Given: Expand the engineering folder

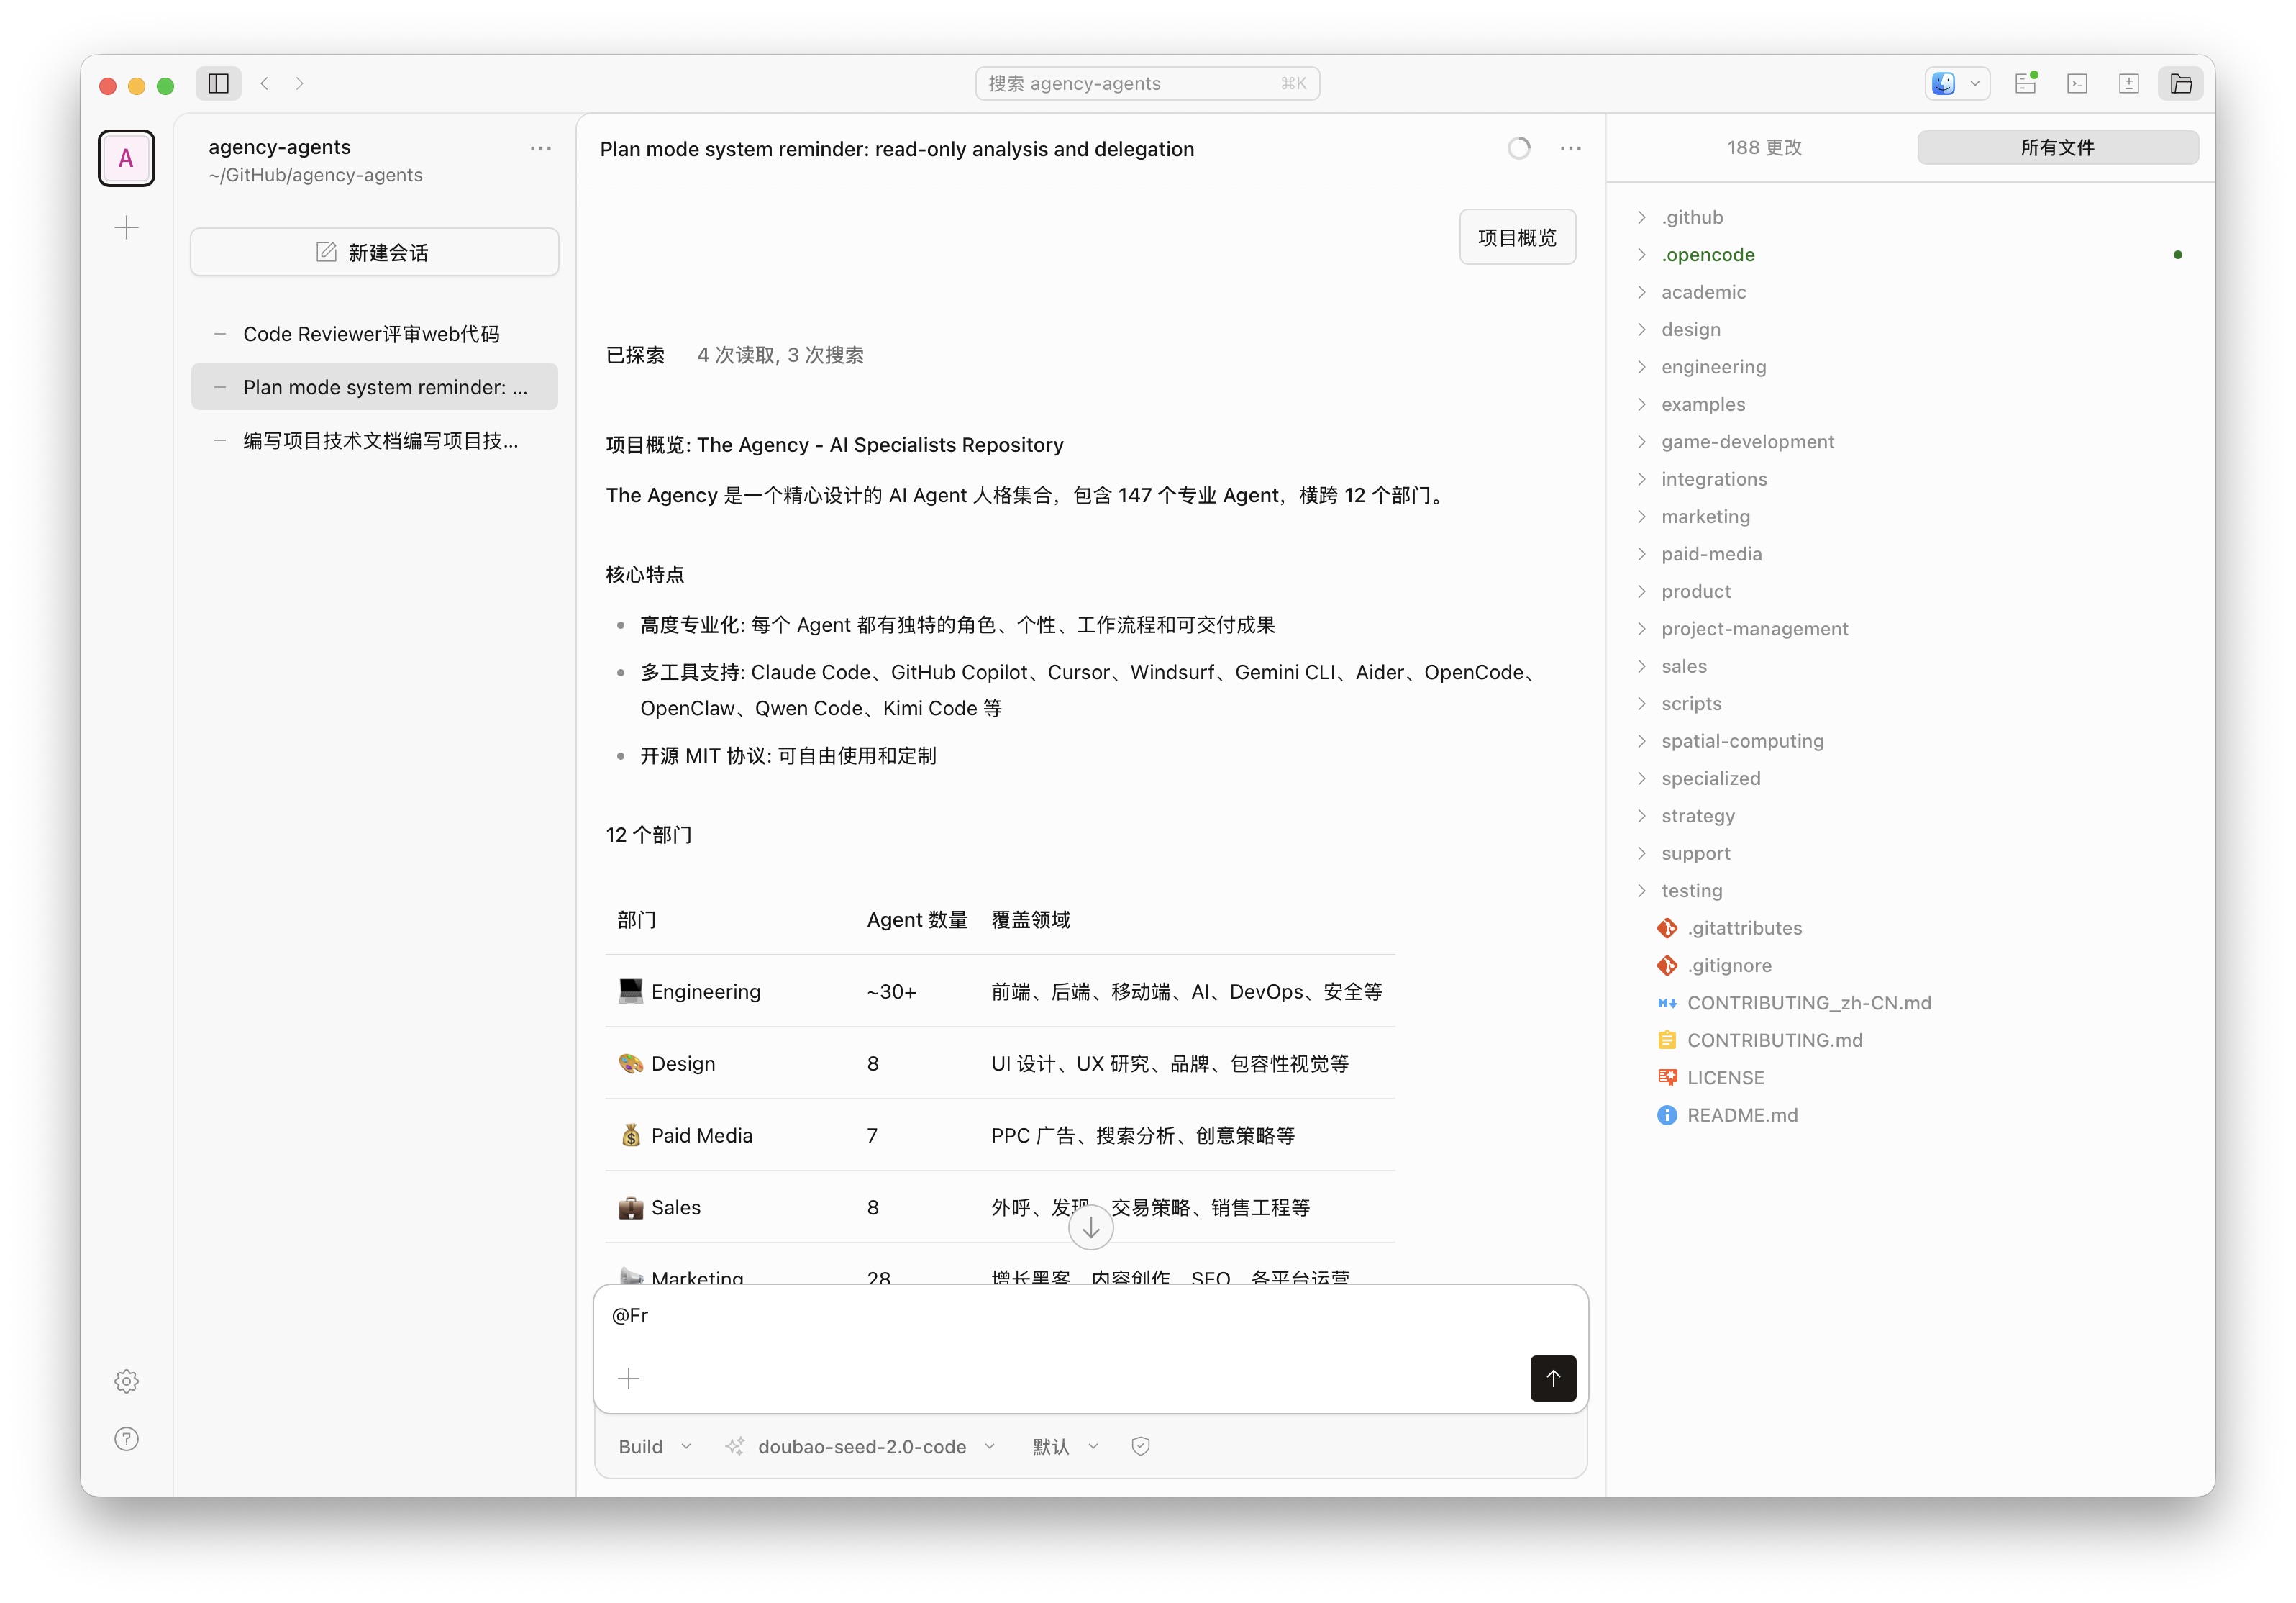Looking at the screenshot, I should (x=1713, y=367).
